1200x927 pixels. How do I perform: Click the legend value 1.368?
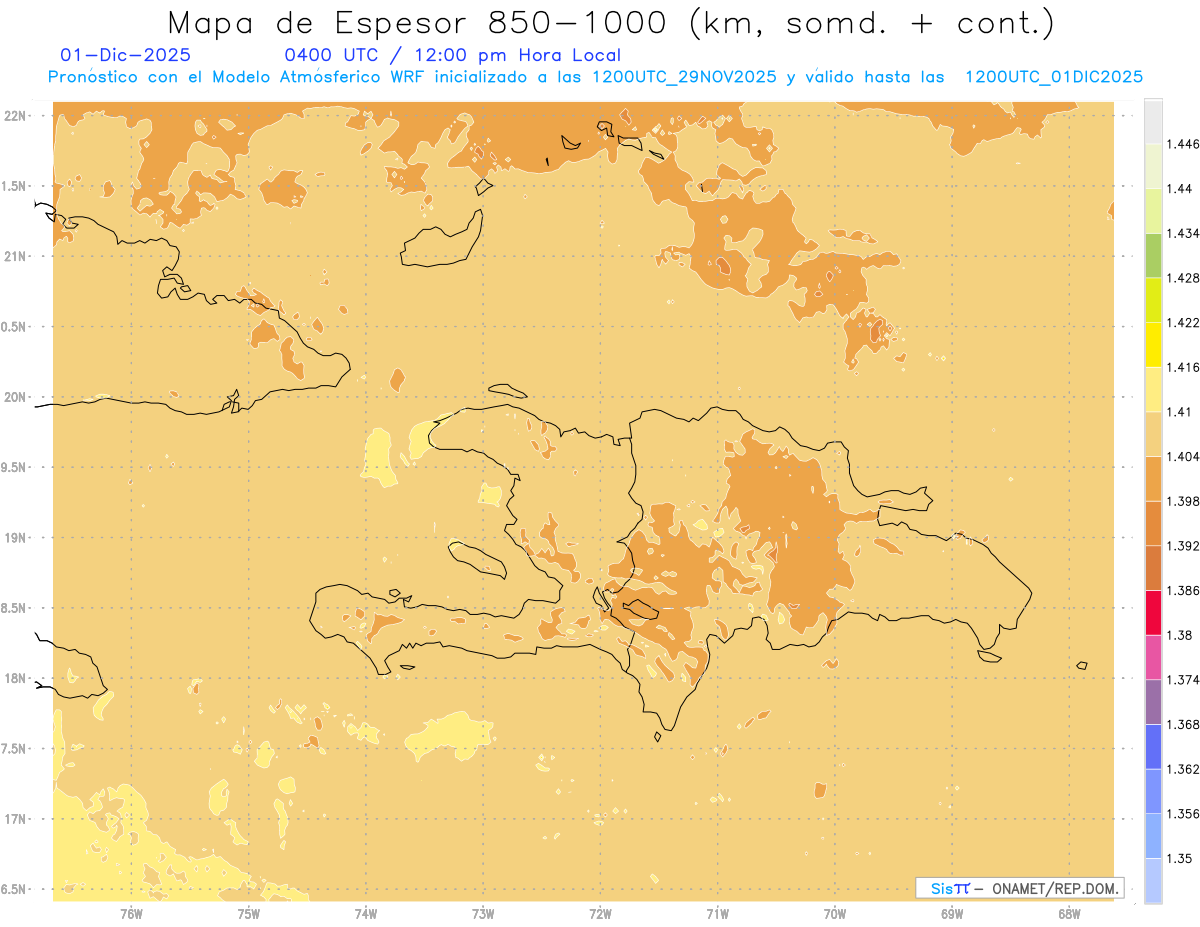1183,724
